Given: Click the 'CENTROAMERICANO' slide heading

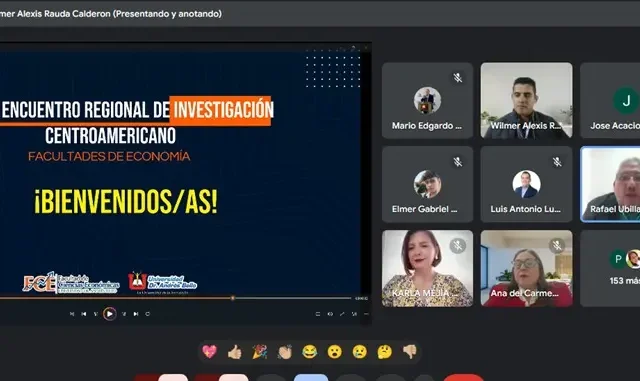Looking at the screenshot, I should (x=110, y=136).
